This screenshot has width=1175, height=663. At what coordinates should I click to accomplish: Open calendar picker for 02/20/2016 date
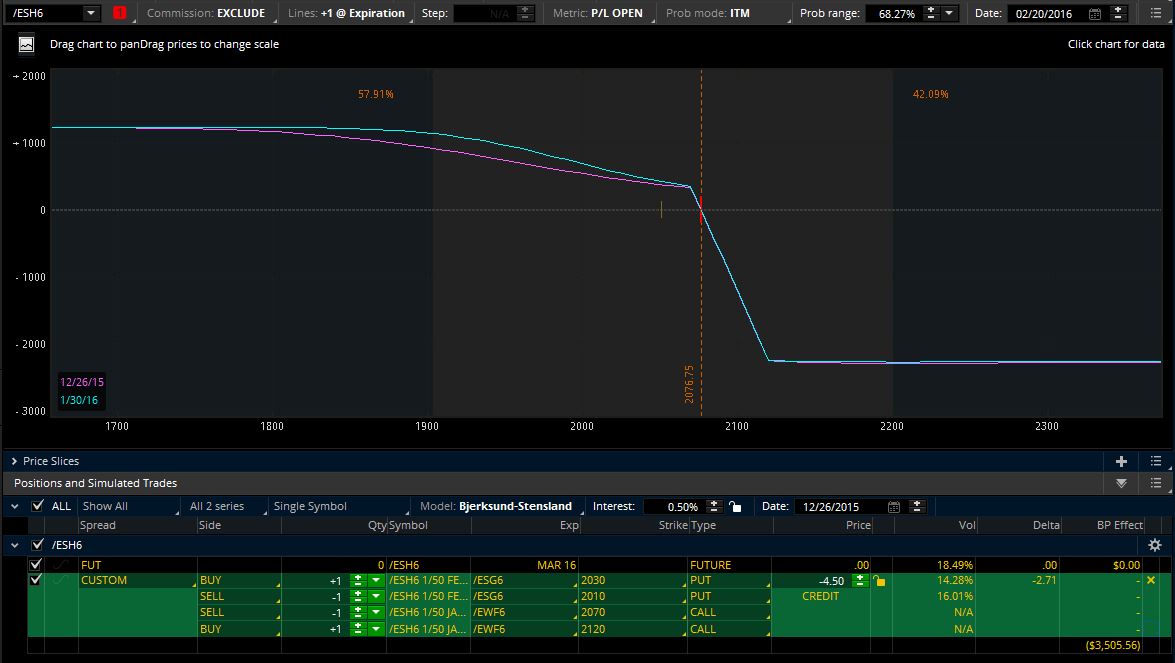coord(1094,14)
